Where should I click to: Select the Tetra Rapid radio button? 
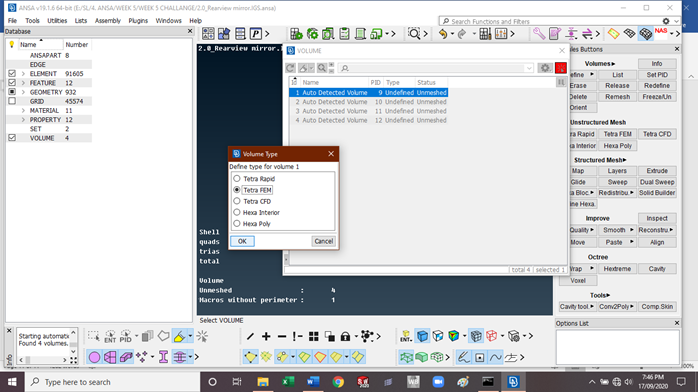coord(237,178)
